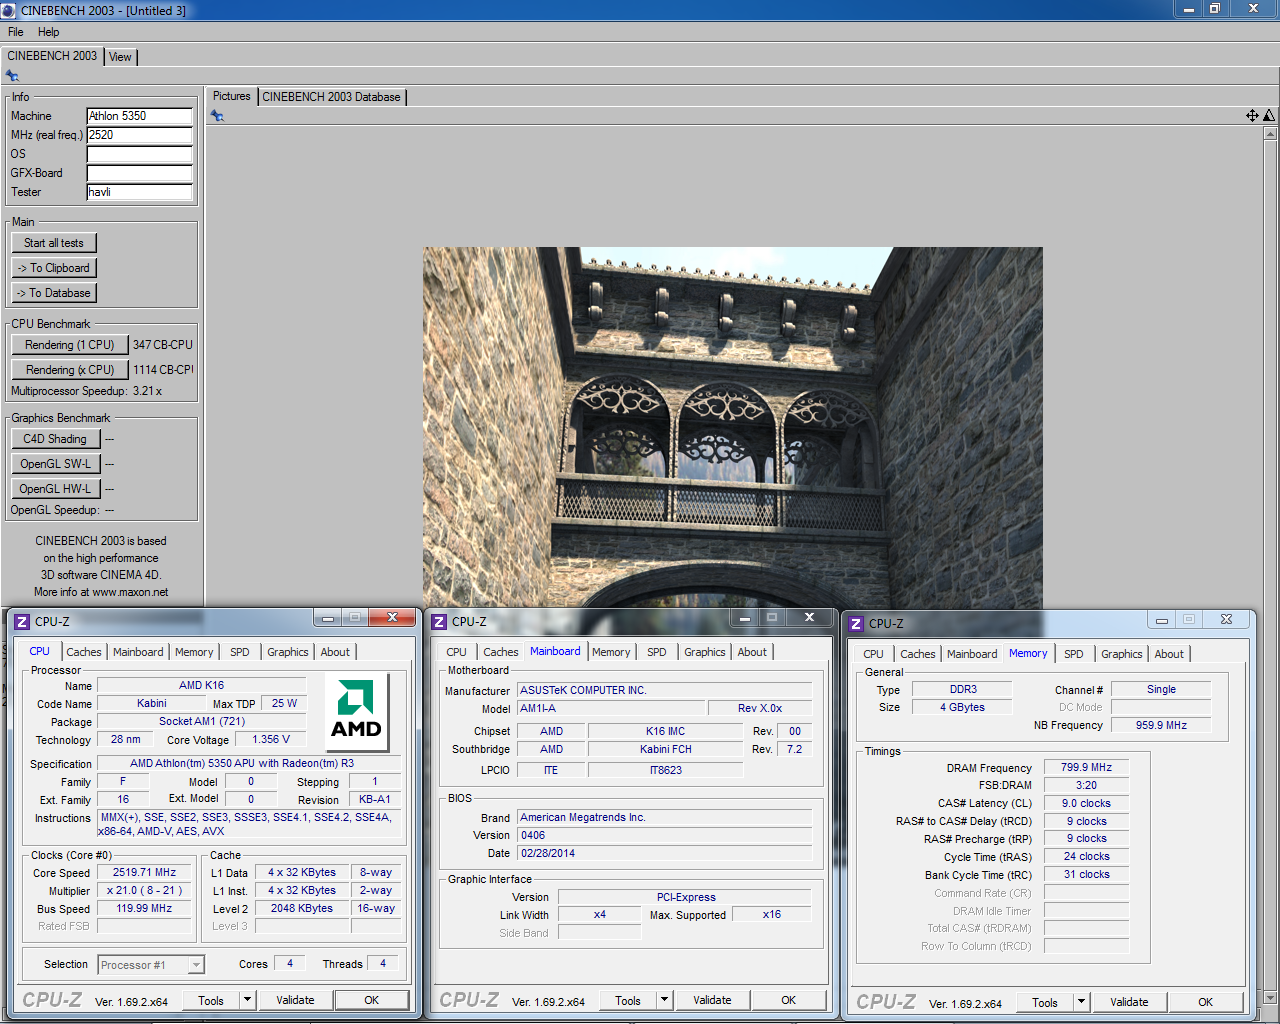
Task: Open the Help menu
Action: [x=49, y=32]
